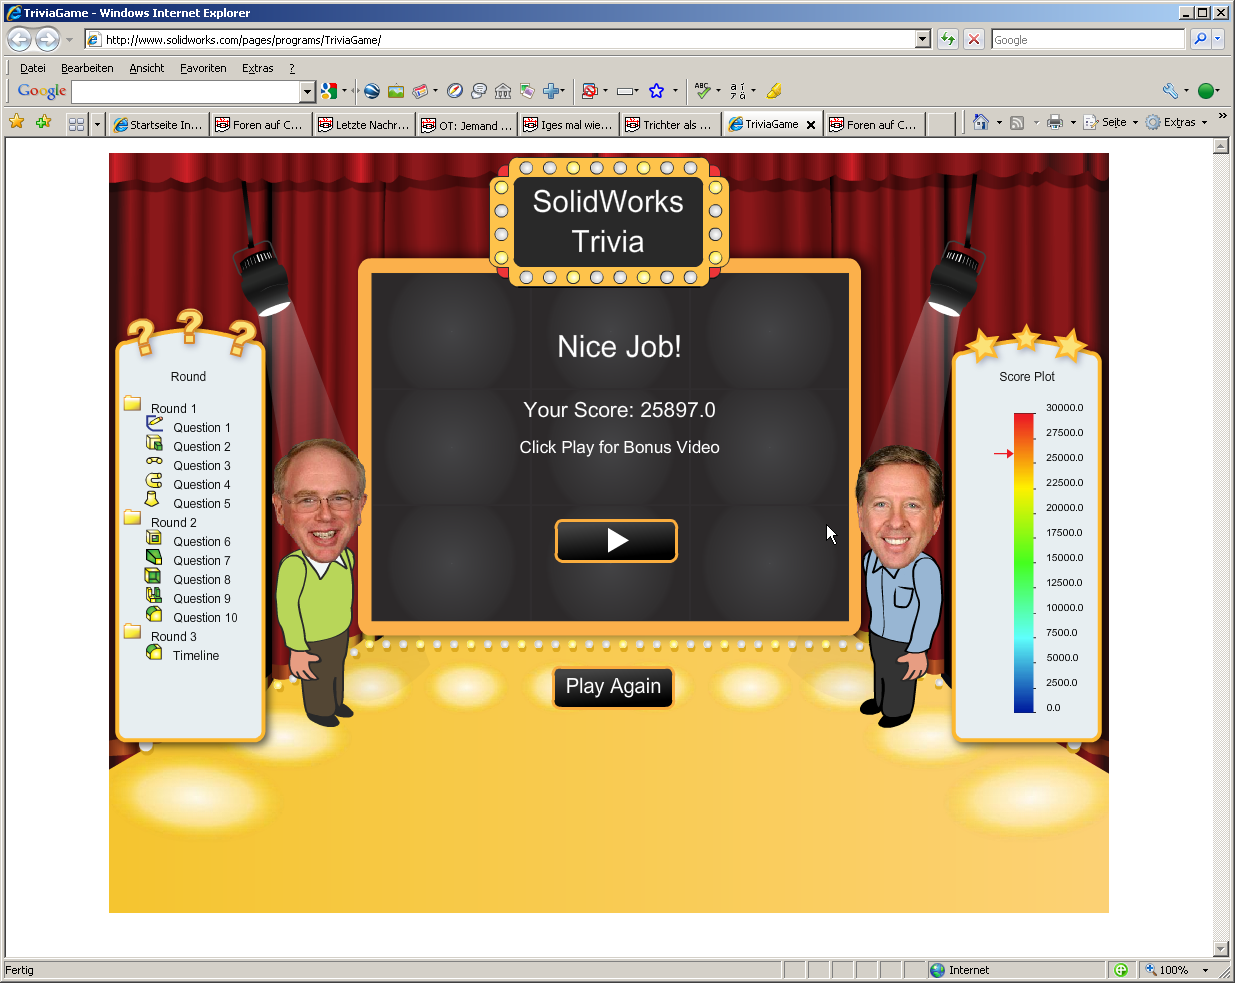Open the Google toolbar search dropdown
The image size is (1235, 983).
tap(308, 91)
